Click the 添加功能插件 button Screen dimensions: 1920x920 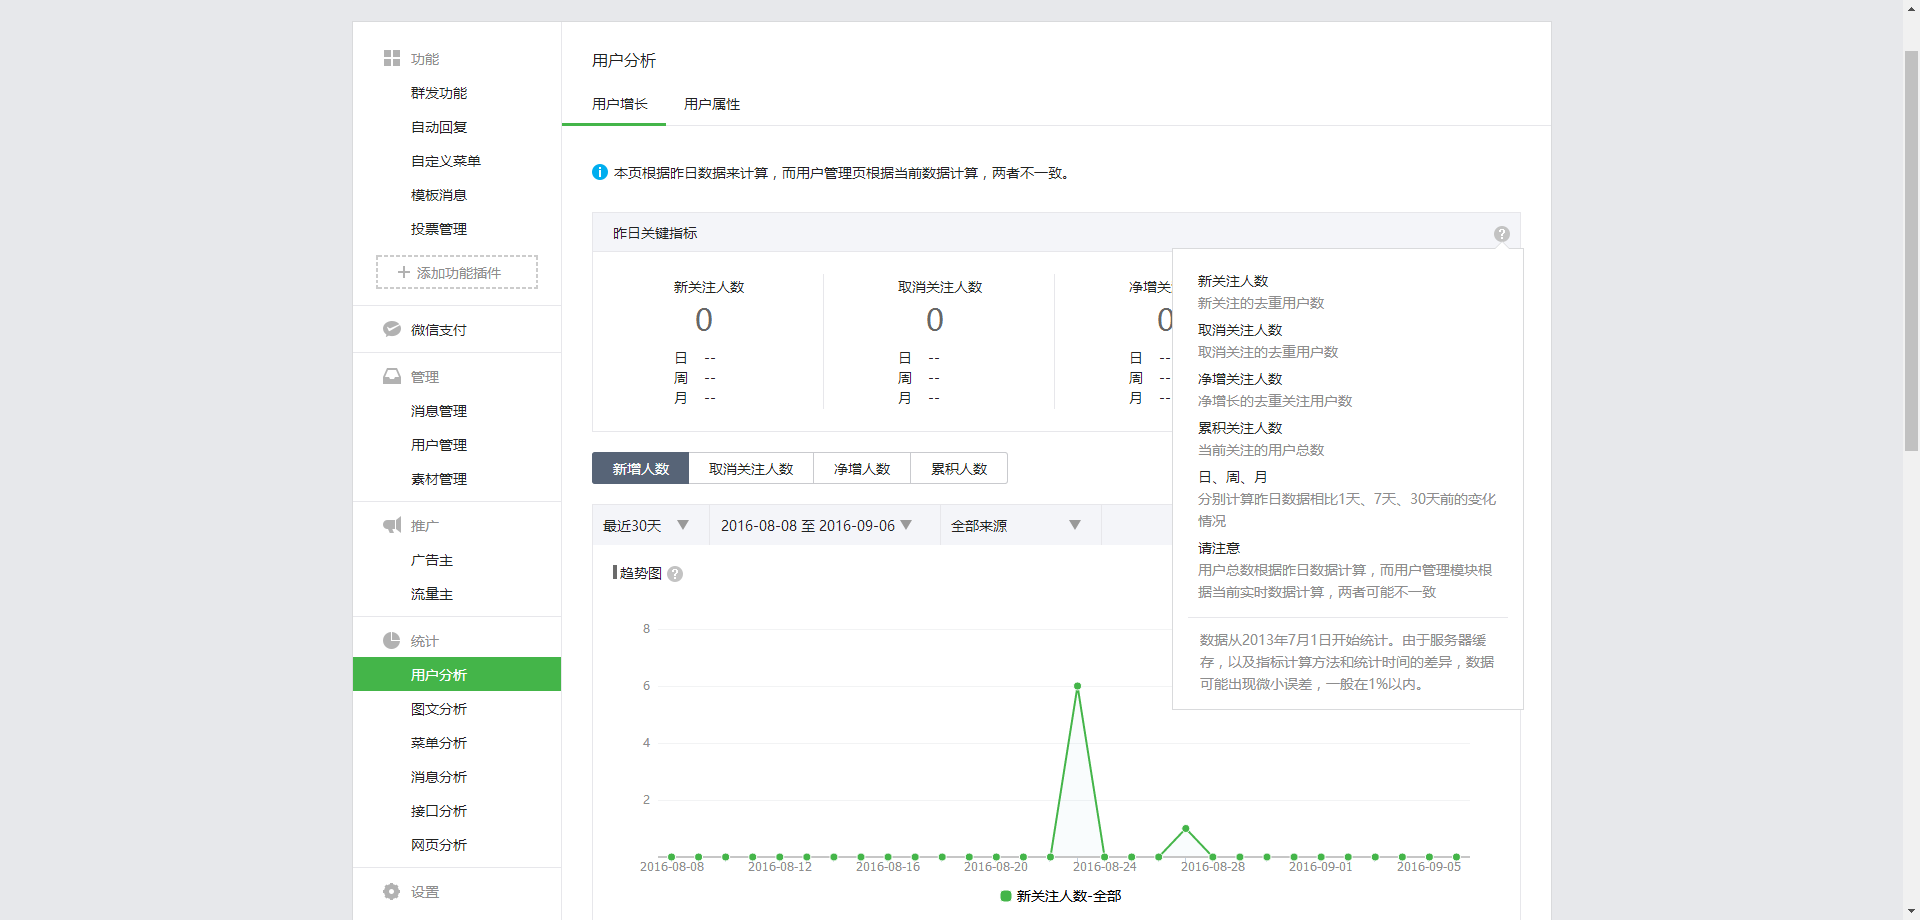tap(457, 272)
